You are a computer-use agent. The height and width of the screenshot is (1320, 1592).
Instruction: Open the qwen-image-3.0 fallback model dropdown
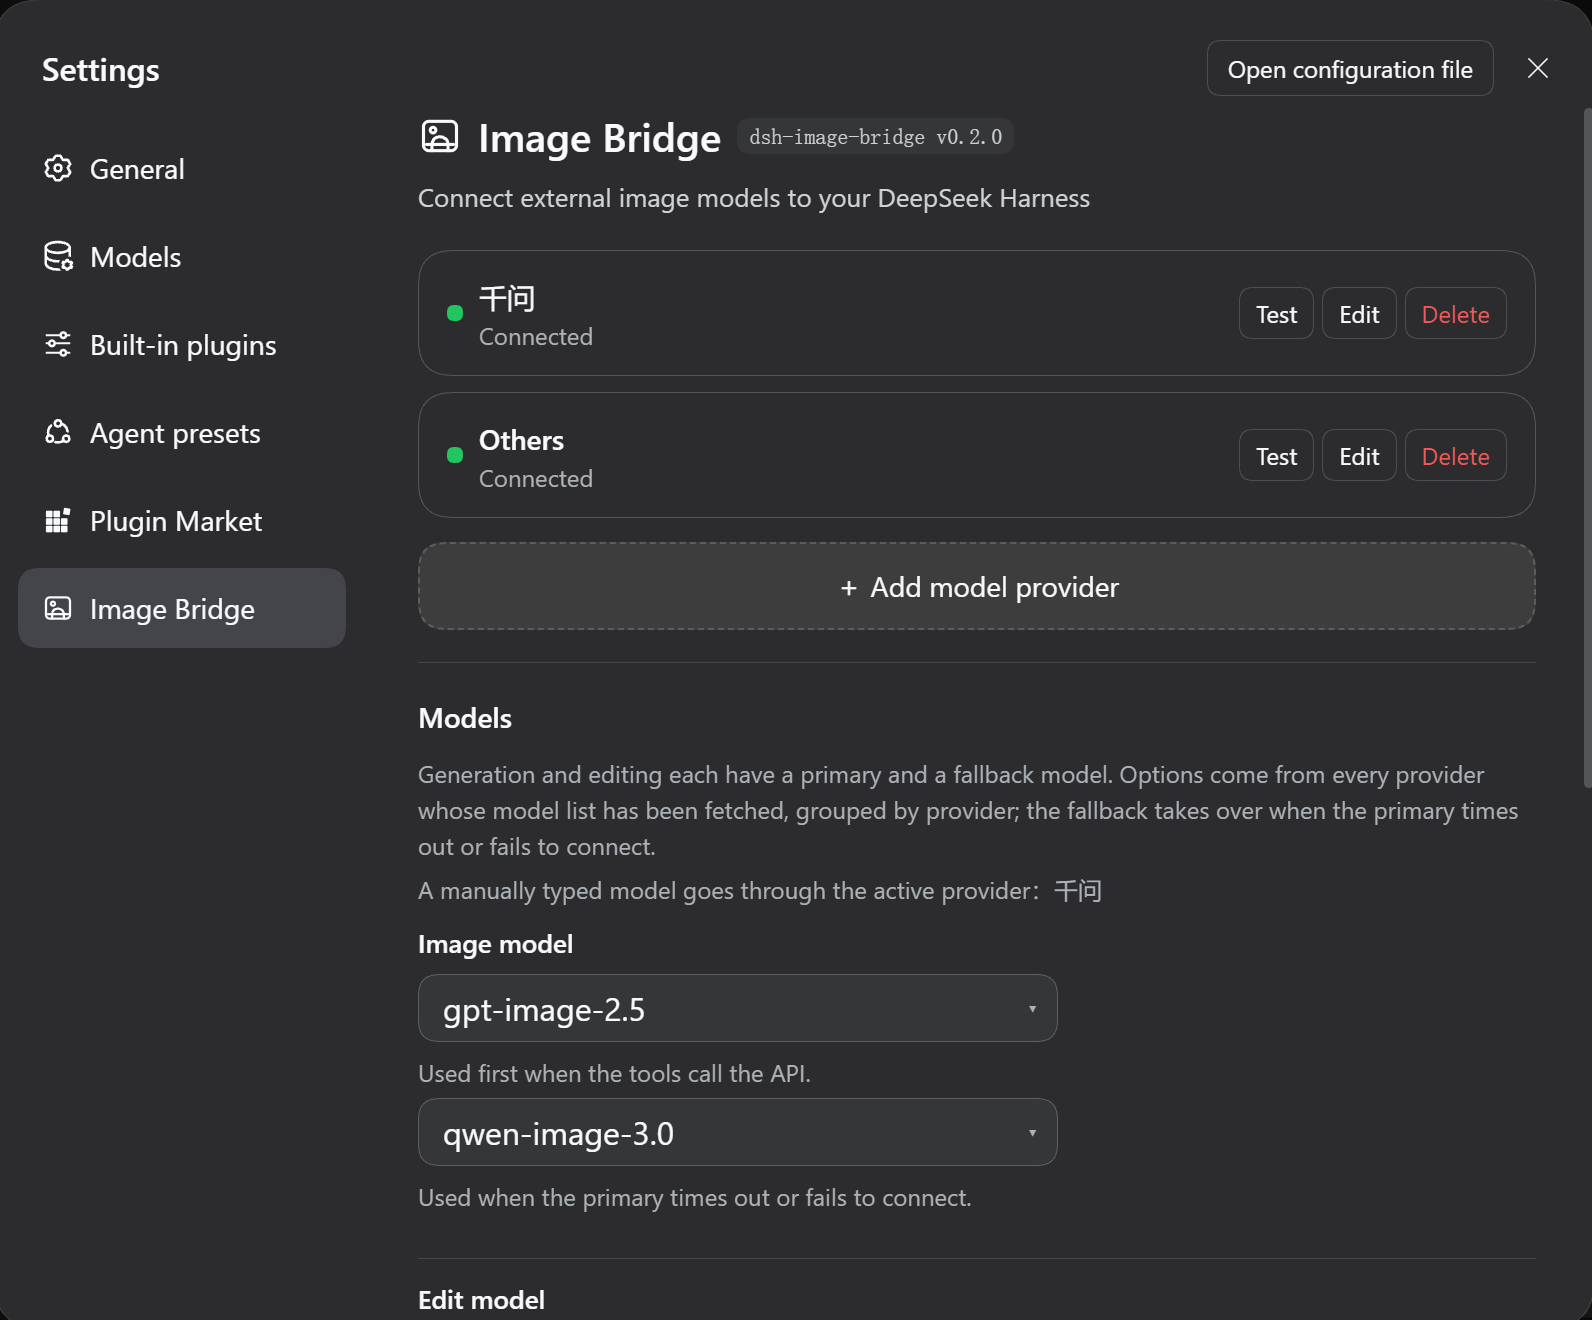[x=738, y=1132]
